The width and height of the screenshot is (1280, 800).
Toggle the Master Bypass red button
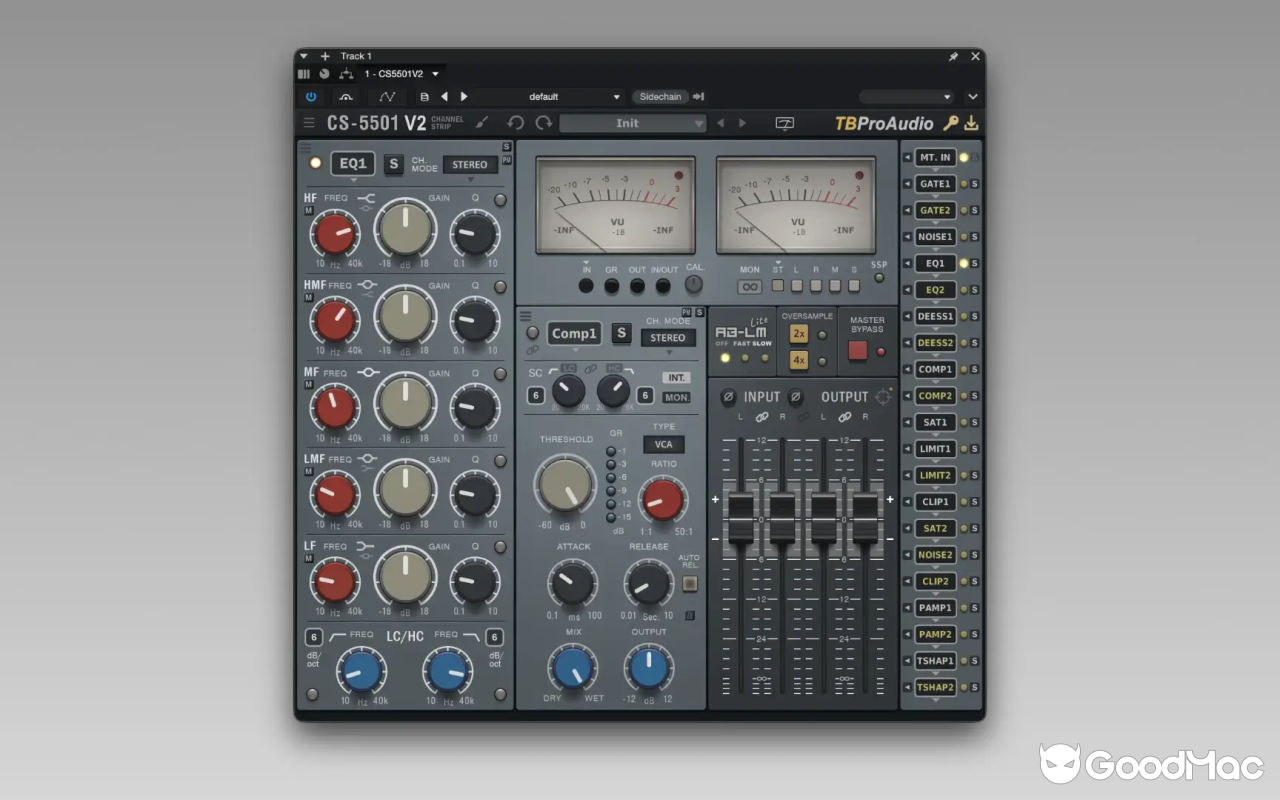pyautogui.click(x=858, y=351)
